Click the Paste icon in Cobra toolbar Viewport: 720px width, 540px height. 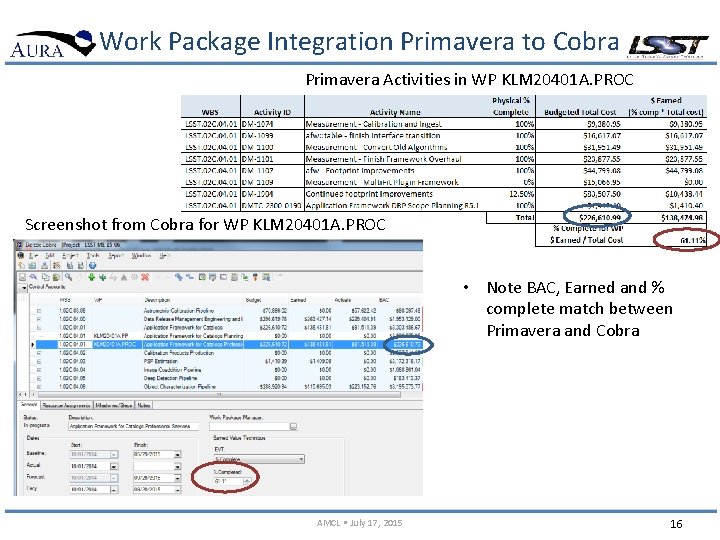[56, 277]
